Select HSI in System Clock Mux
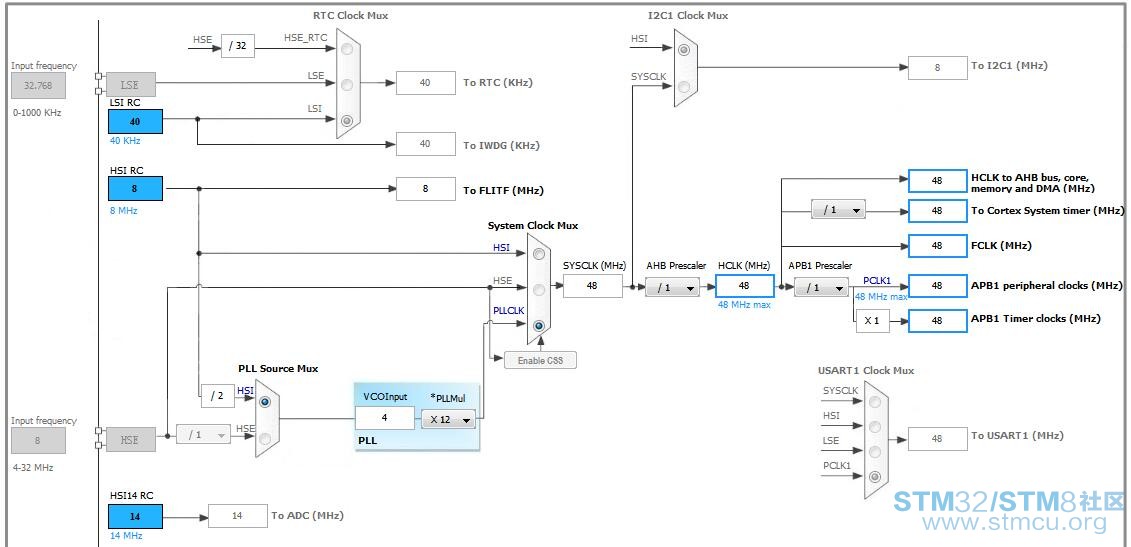This screenshot has width=1131, height=547. (x=539, y=254)
